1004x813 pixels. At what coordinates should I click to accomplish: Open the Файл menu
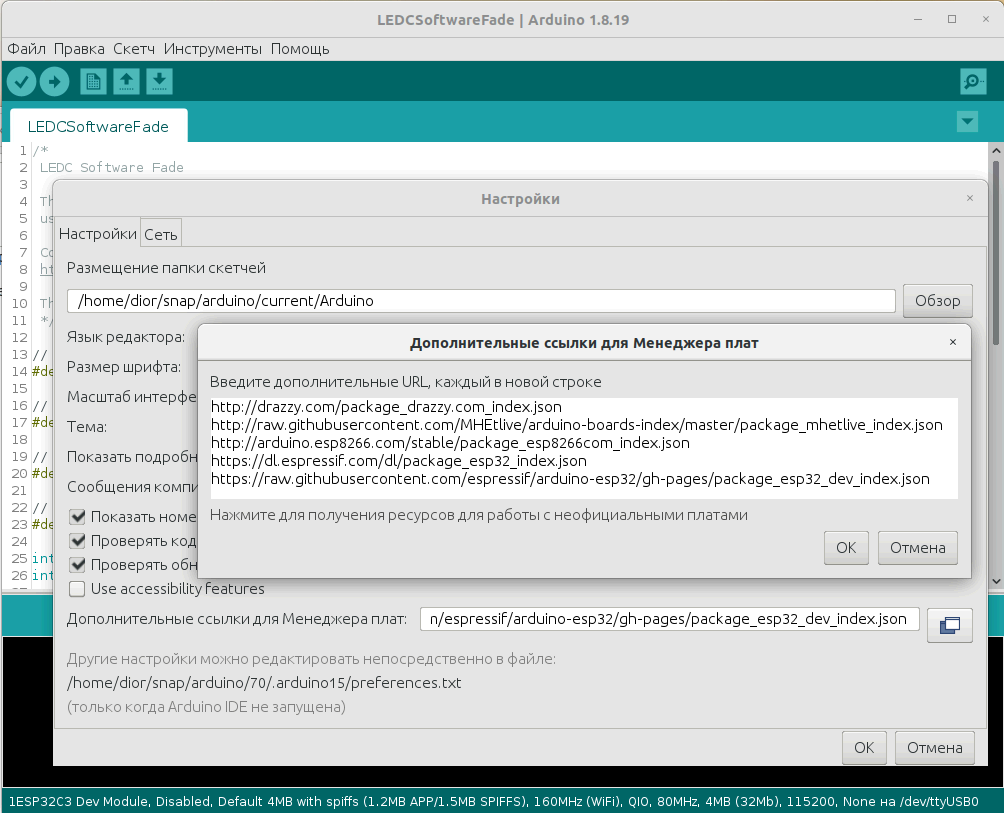[x=26, y=49]
